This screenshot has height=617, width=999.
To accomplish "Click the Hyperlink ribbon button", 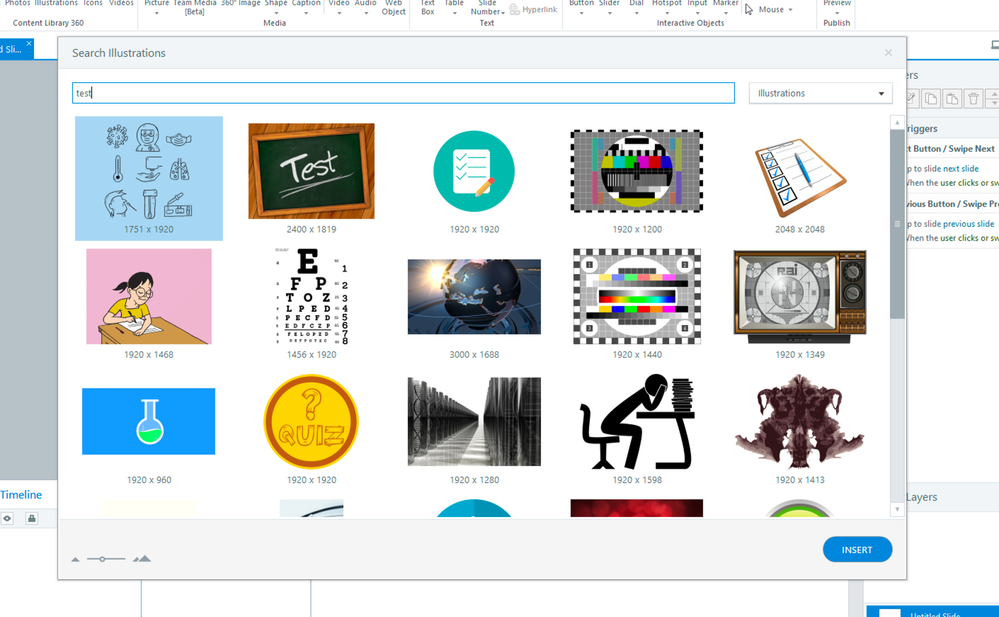I will coord(533,9).
